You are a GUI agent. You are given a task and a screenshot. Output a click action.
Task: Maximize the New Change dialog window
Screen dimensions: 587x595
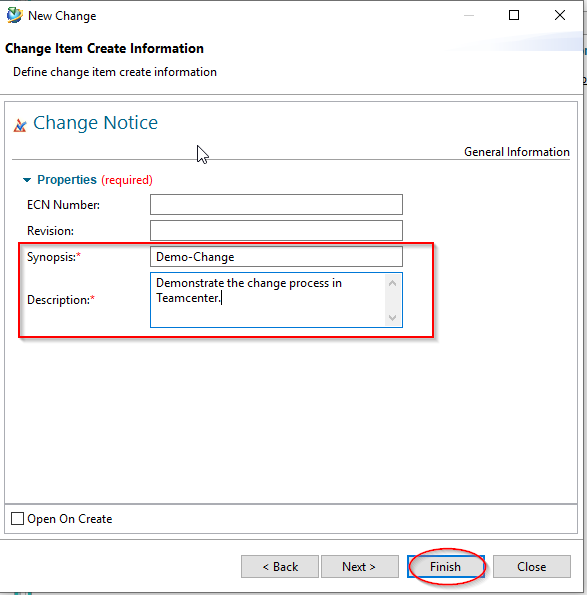(514, 15)
